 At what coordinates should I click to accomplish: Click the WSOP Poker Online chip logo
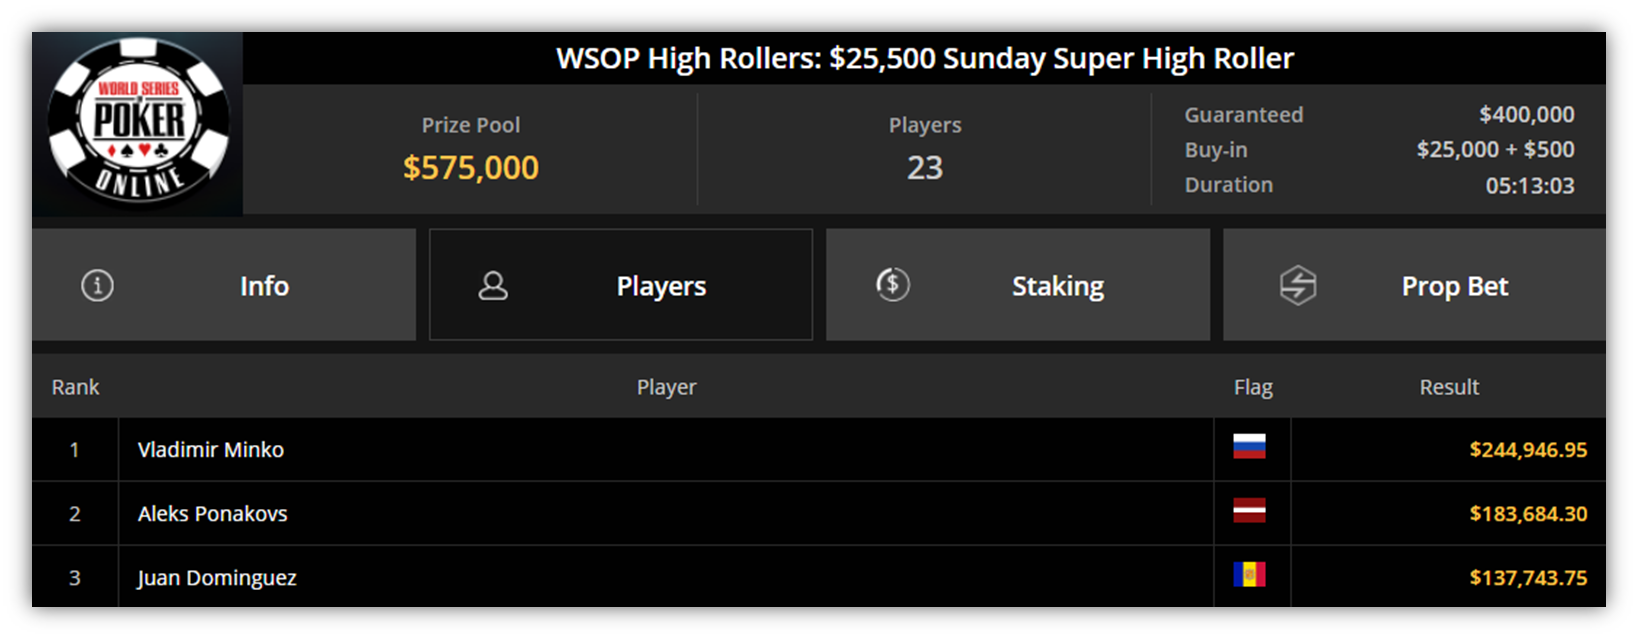click(138, 122)
